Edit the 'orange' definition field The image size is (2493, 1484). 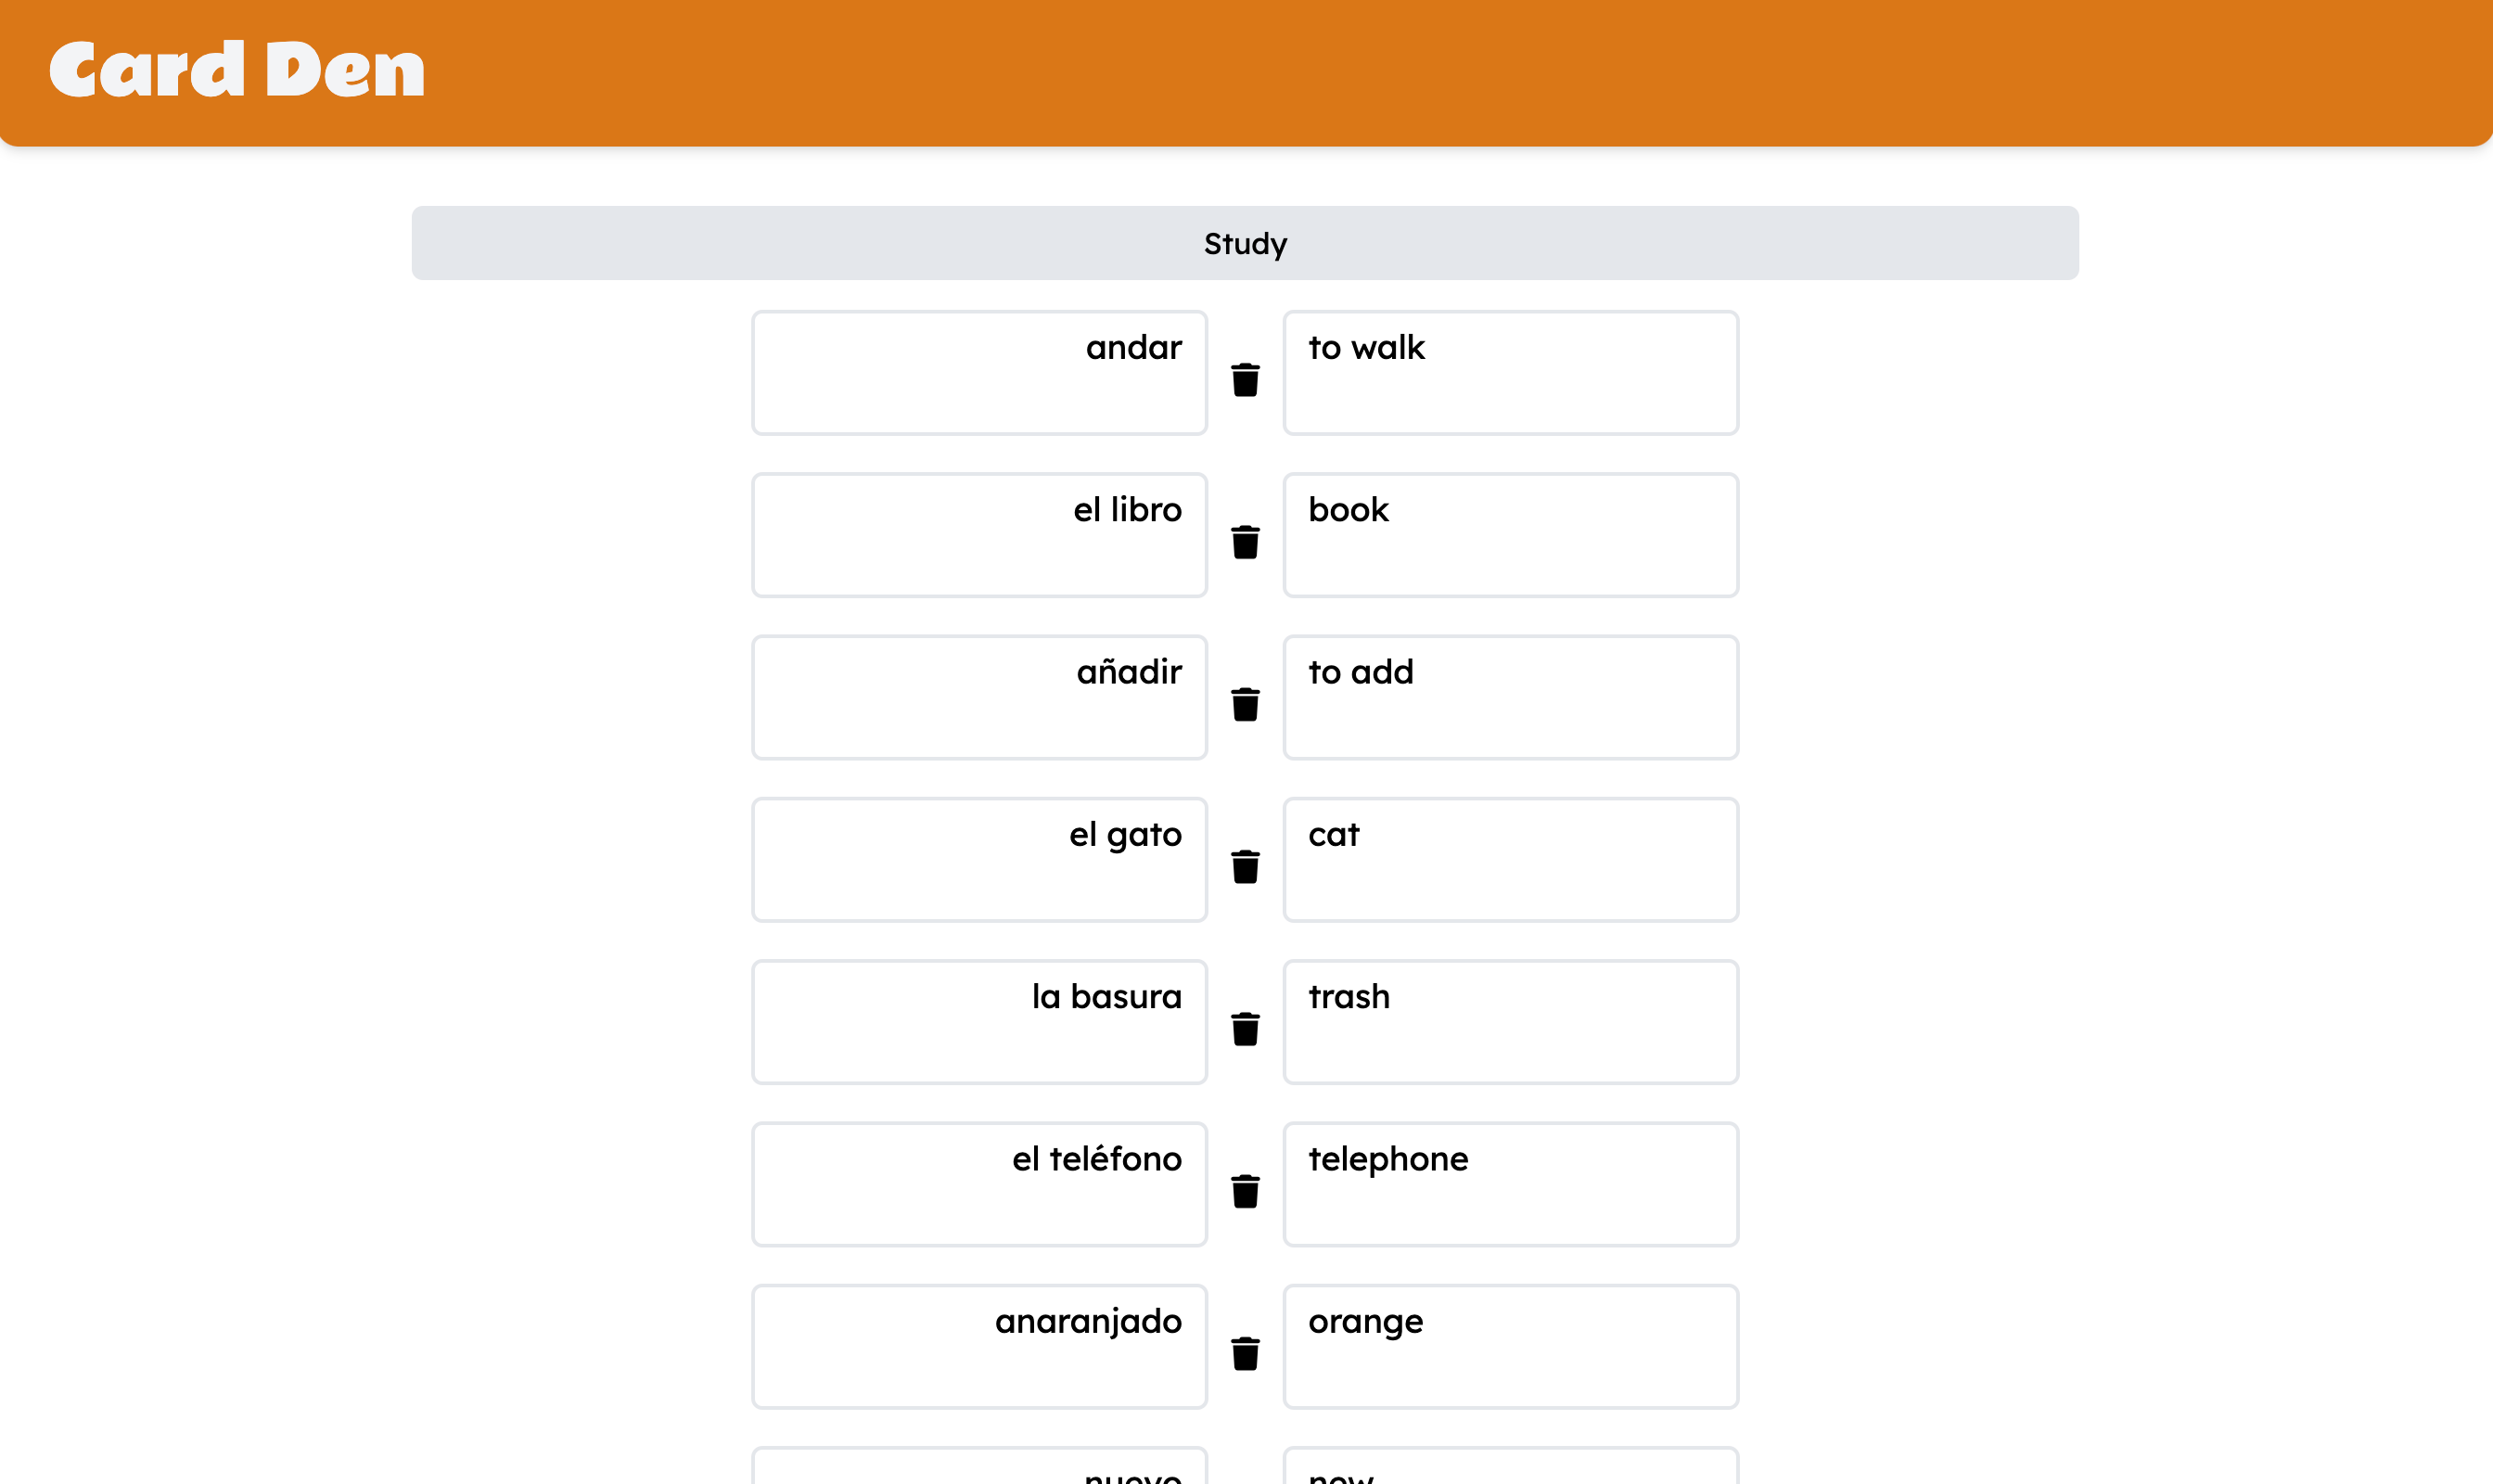click(x=1510, y=1344)
